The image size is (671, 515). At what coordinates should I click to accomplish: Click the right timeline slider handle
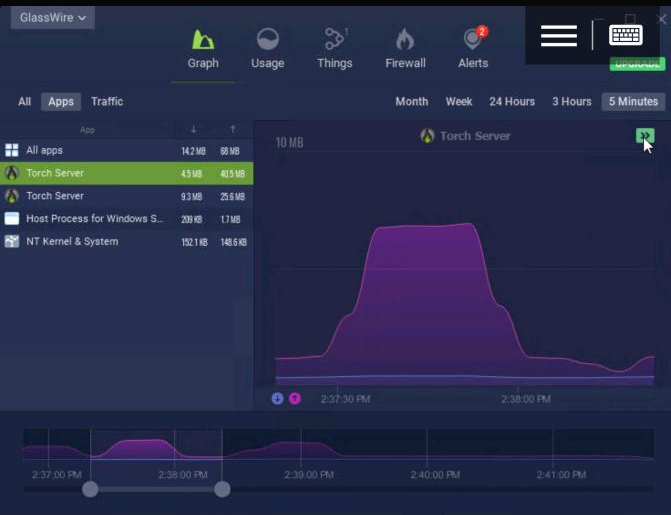(x=222, y=489)
